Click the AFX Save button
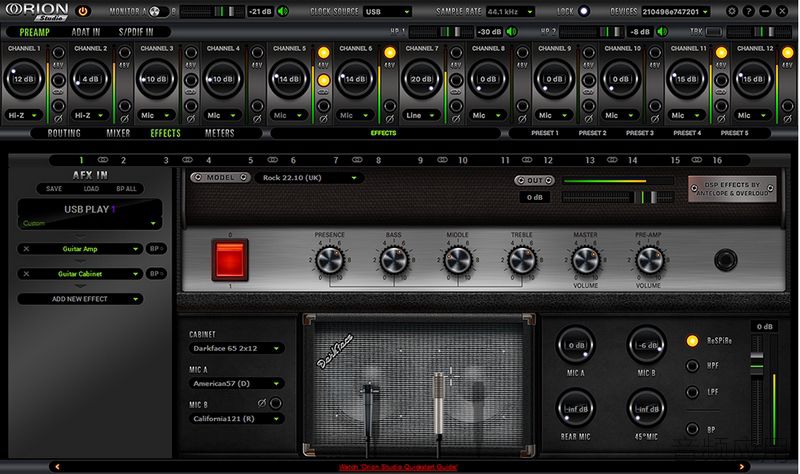This screenshot has width=800, height=474. click(x=54, y=189)
